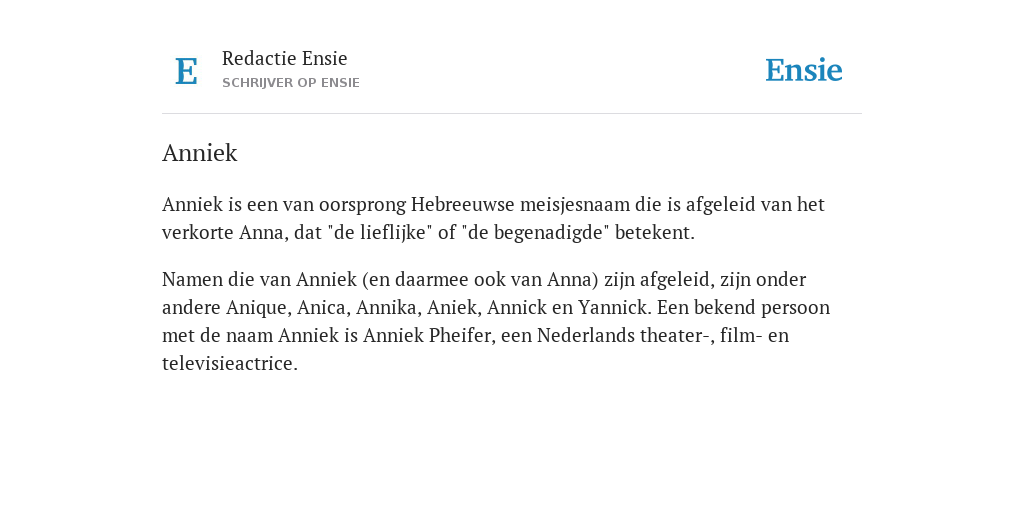Click the word Hebreeuwse in first paragraph
1024x512 pixels.
pyautogui.click(x=462, y=204)
